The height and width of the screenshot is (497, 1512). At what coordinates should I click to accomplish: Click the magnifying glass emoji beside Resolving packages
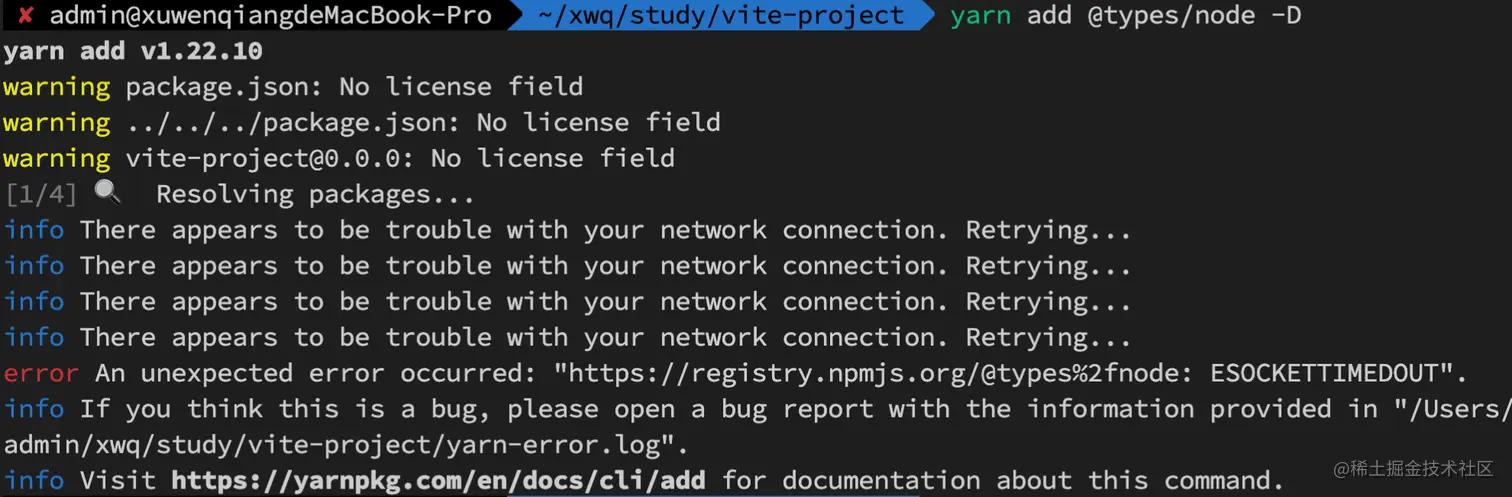click(107, 192)
